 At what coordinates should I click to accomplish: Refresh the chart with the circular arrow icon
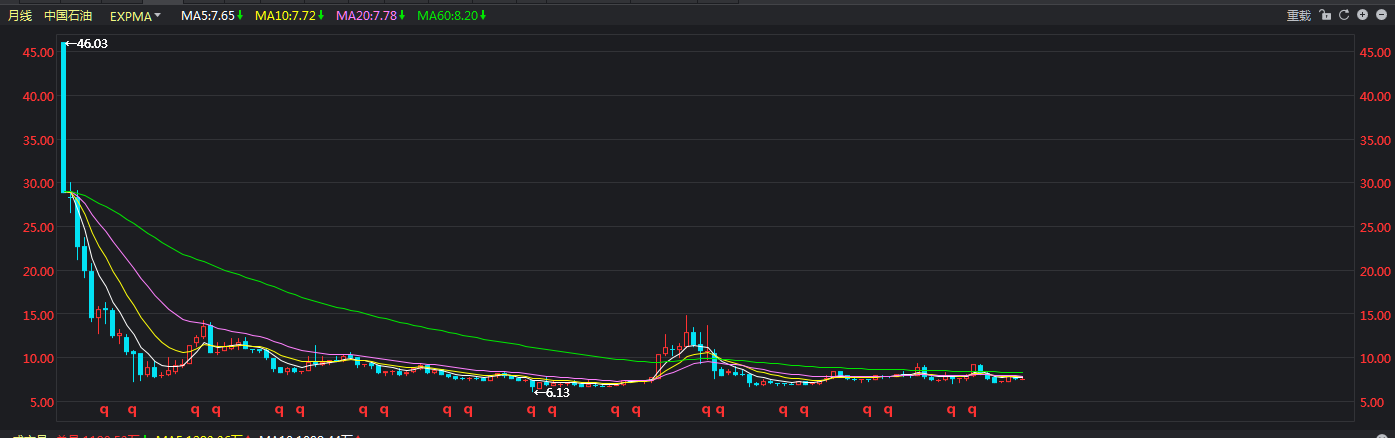coord(1344,15)
